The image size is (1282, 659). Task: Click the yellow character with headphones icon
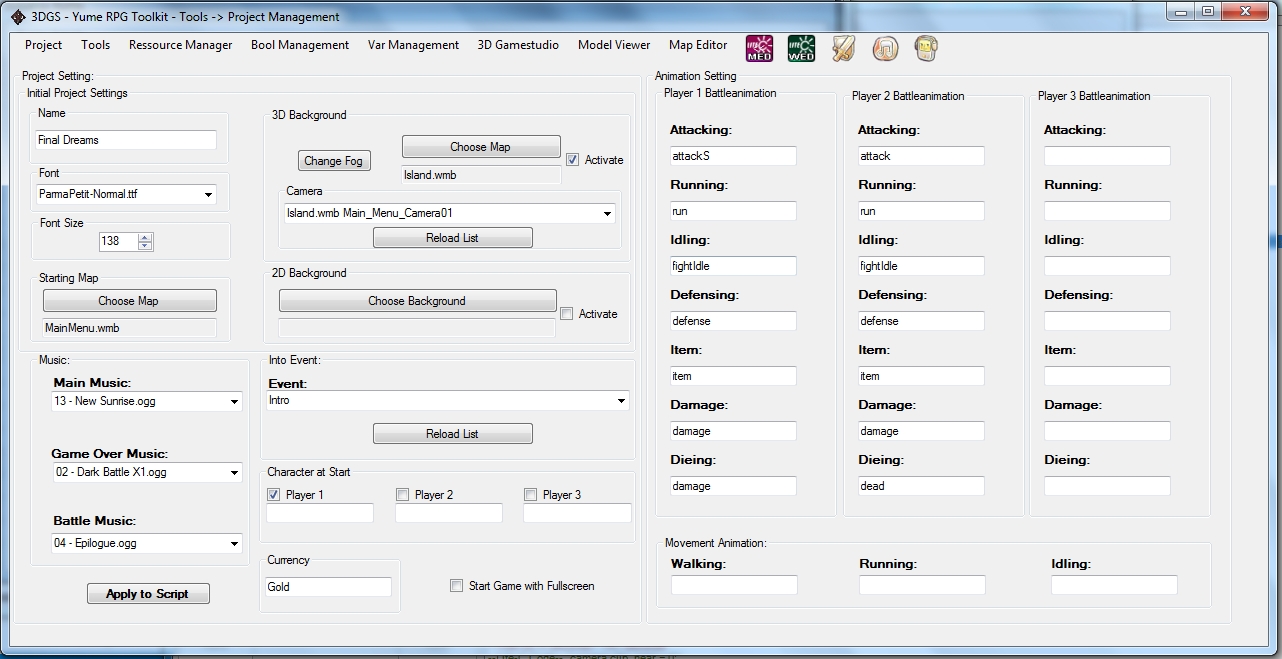click(x=927, y=48)
